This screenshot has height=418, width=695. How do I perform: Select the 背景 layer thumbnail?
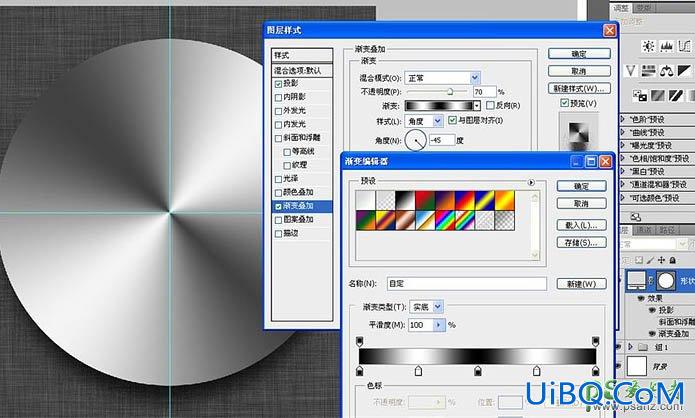click(636, 366)
